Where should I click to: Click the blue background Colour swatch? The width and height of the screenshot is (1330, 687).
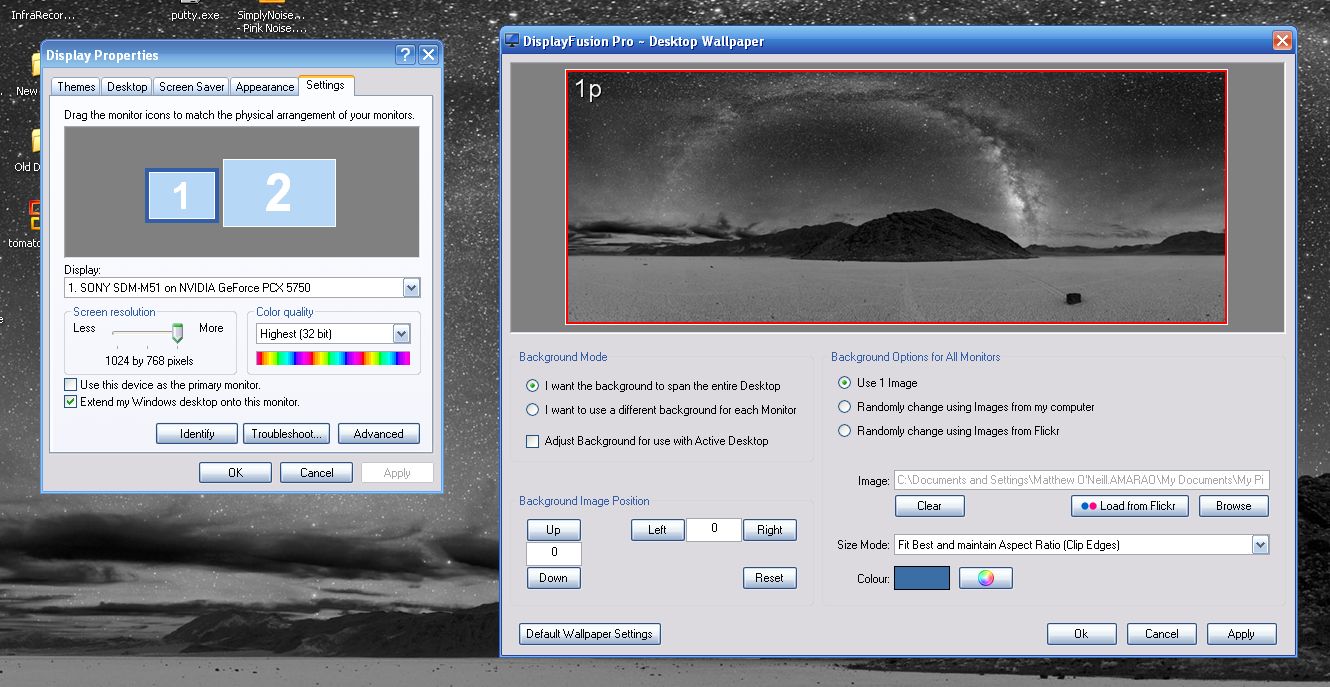point(921,578)
